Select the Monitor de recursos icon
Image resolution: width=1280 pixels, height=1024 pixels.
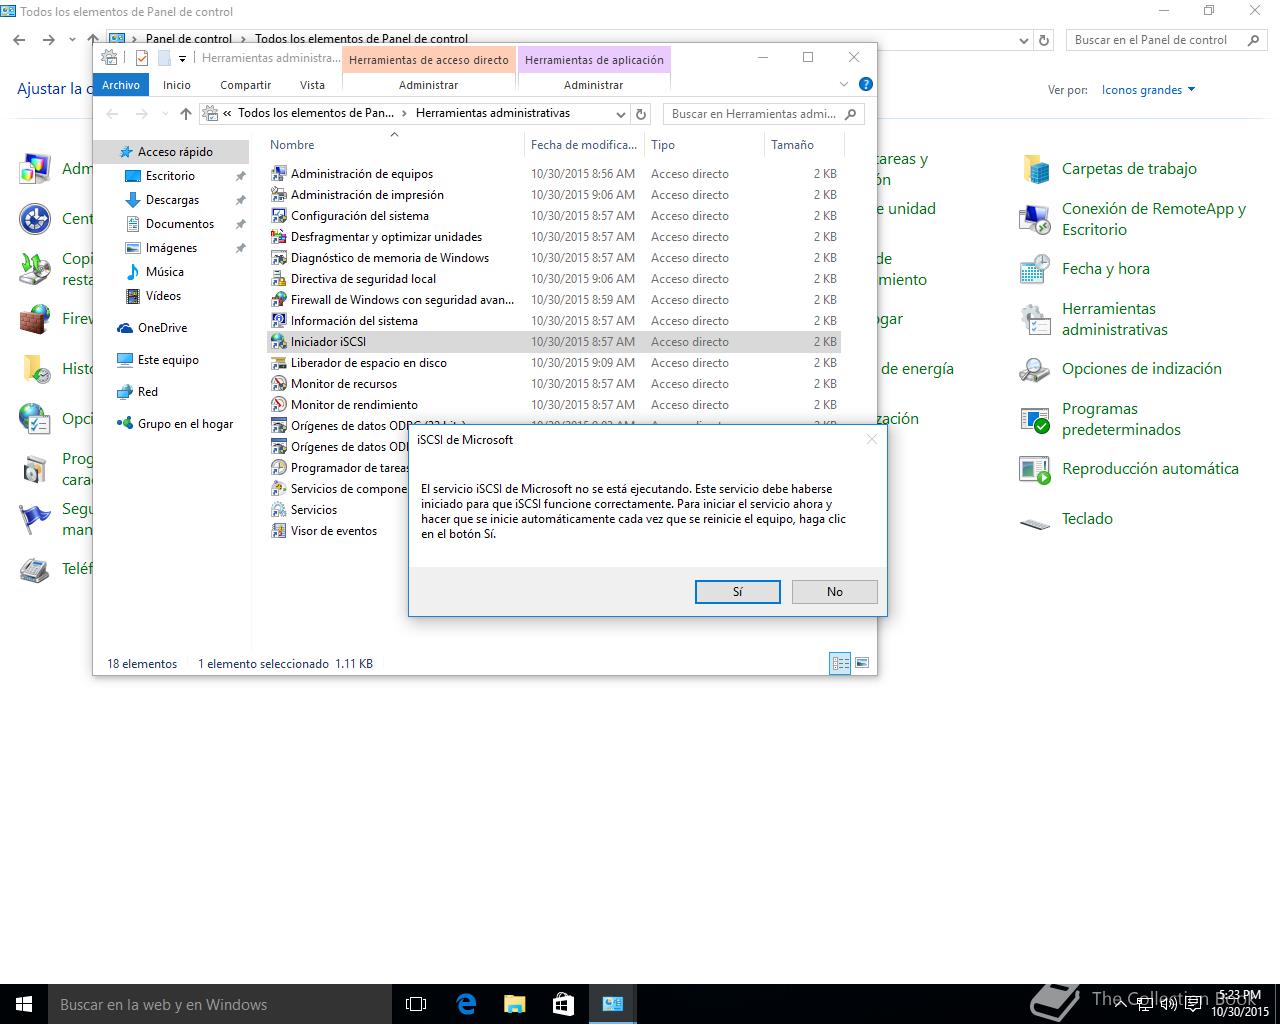279,384
